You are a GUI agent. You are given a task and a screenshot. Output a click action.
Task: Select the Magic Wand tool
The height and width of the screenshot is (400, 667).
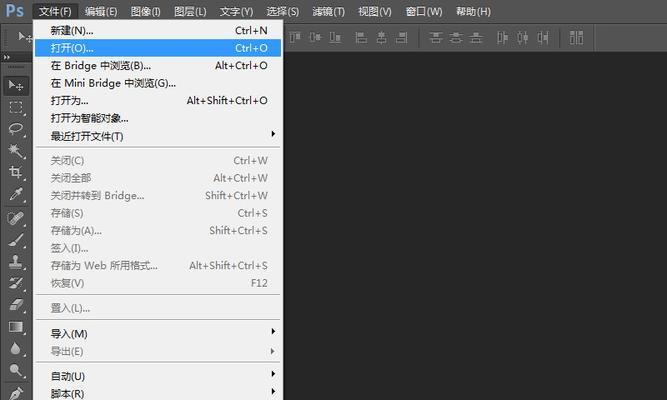pyautogui.click(x=16, y=151)
